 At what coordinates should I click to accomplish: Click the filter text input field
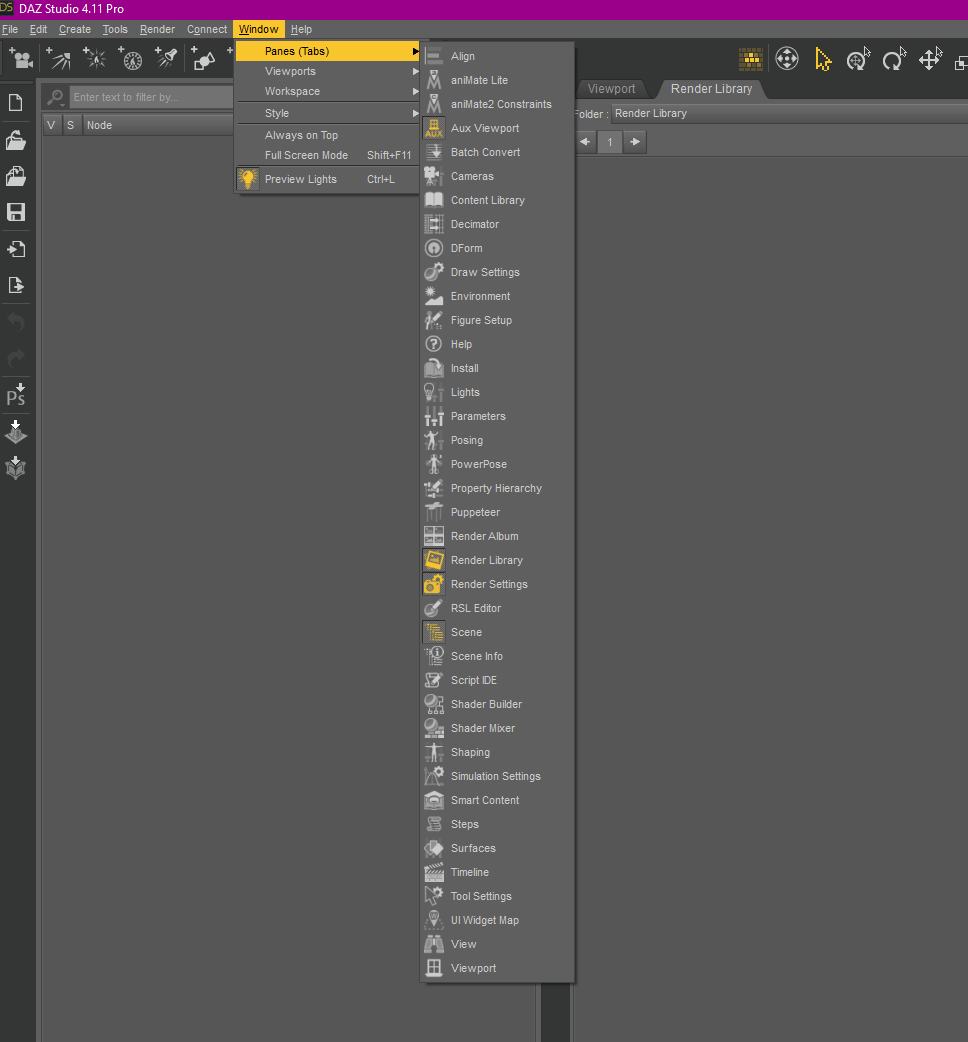[151, 97]
